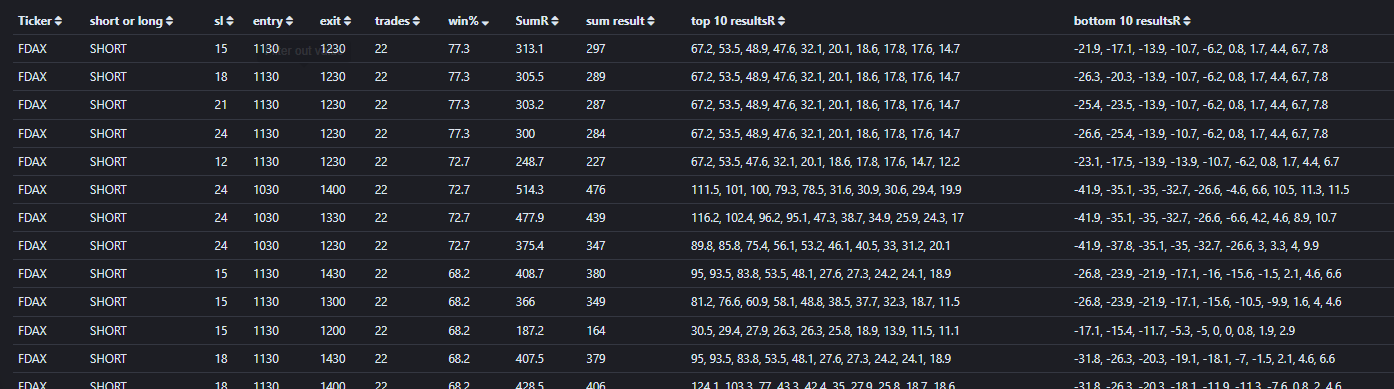Image resolution: width=1394 pixels, height=389 pixels.
Task: Select sum result value 287
Action: click(596, 105)
